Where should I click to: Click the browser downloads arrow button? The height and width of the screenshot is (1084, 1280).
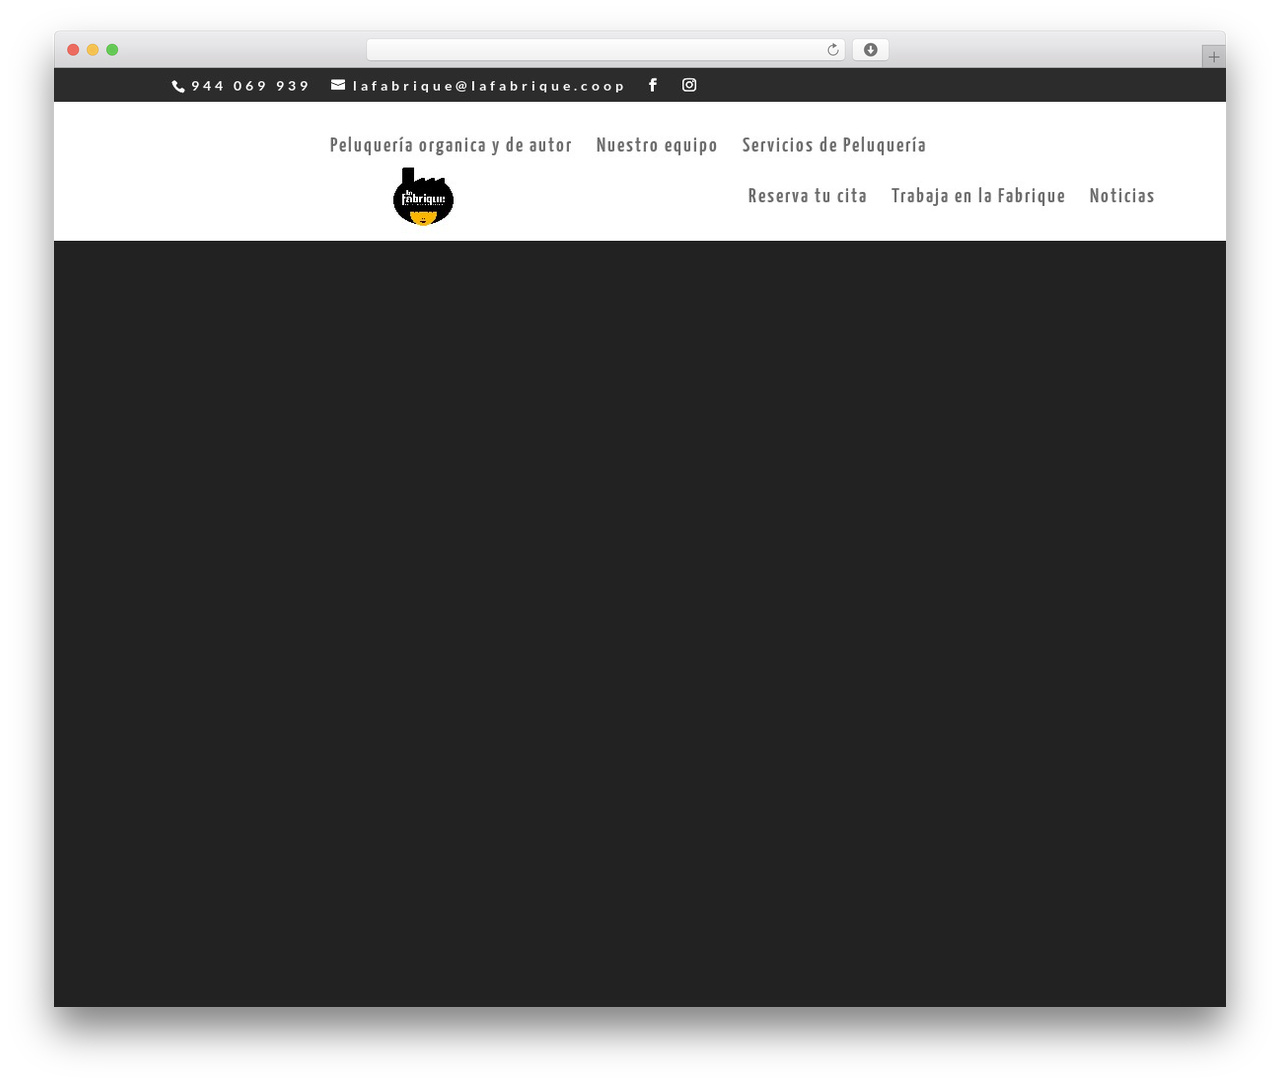[x=870, y=50]
